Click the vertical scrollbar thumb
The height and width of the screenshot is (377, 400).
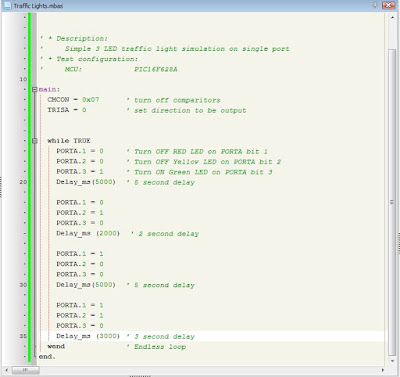click(x=392, y=202)
